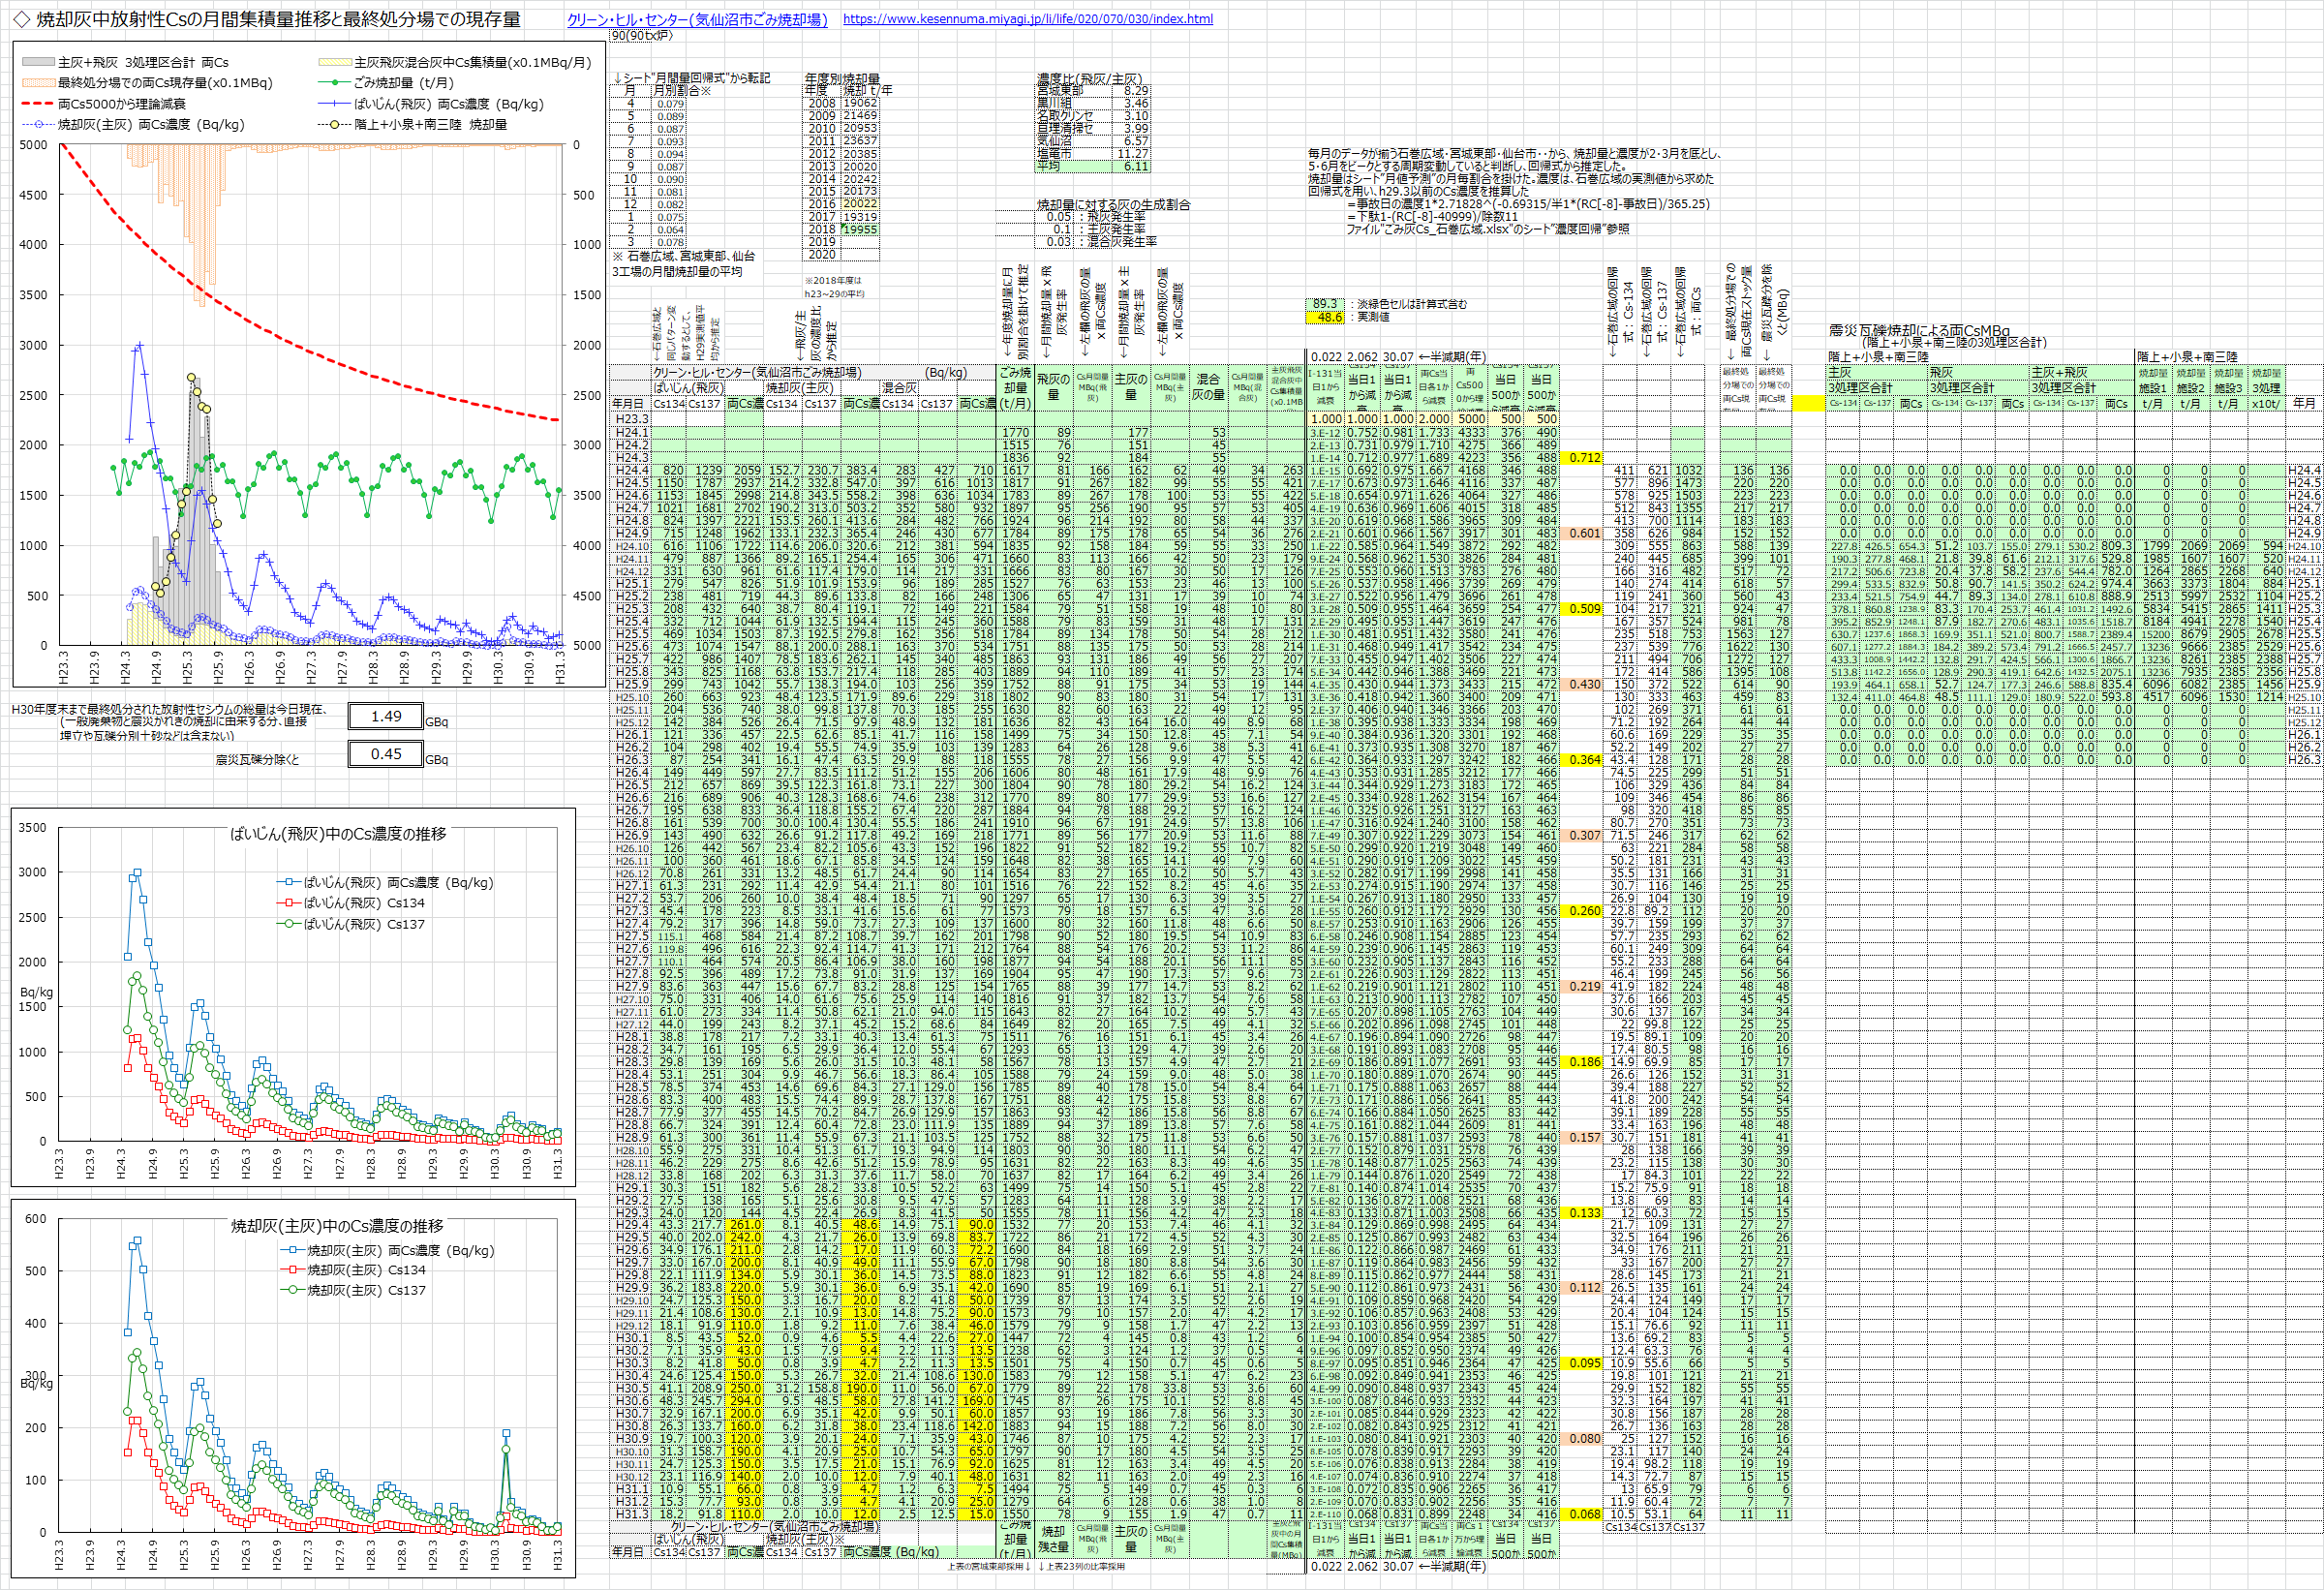This screenshot has height=1590, width=2324.
Task: Select the table row label H23.3
Action: 631,419
